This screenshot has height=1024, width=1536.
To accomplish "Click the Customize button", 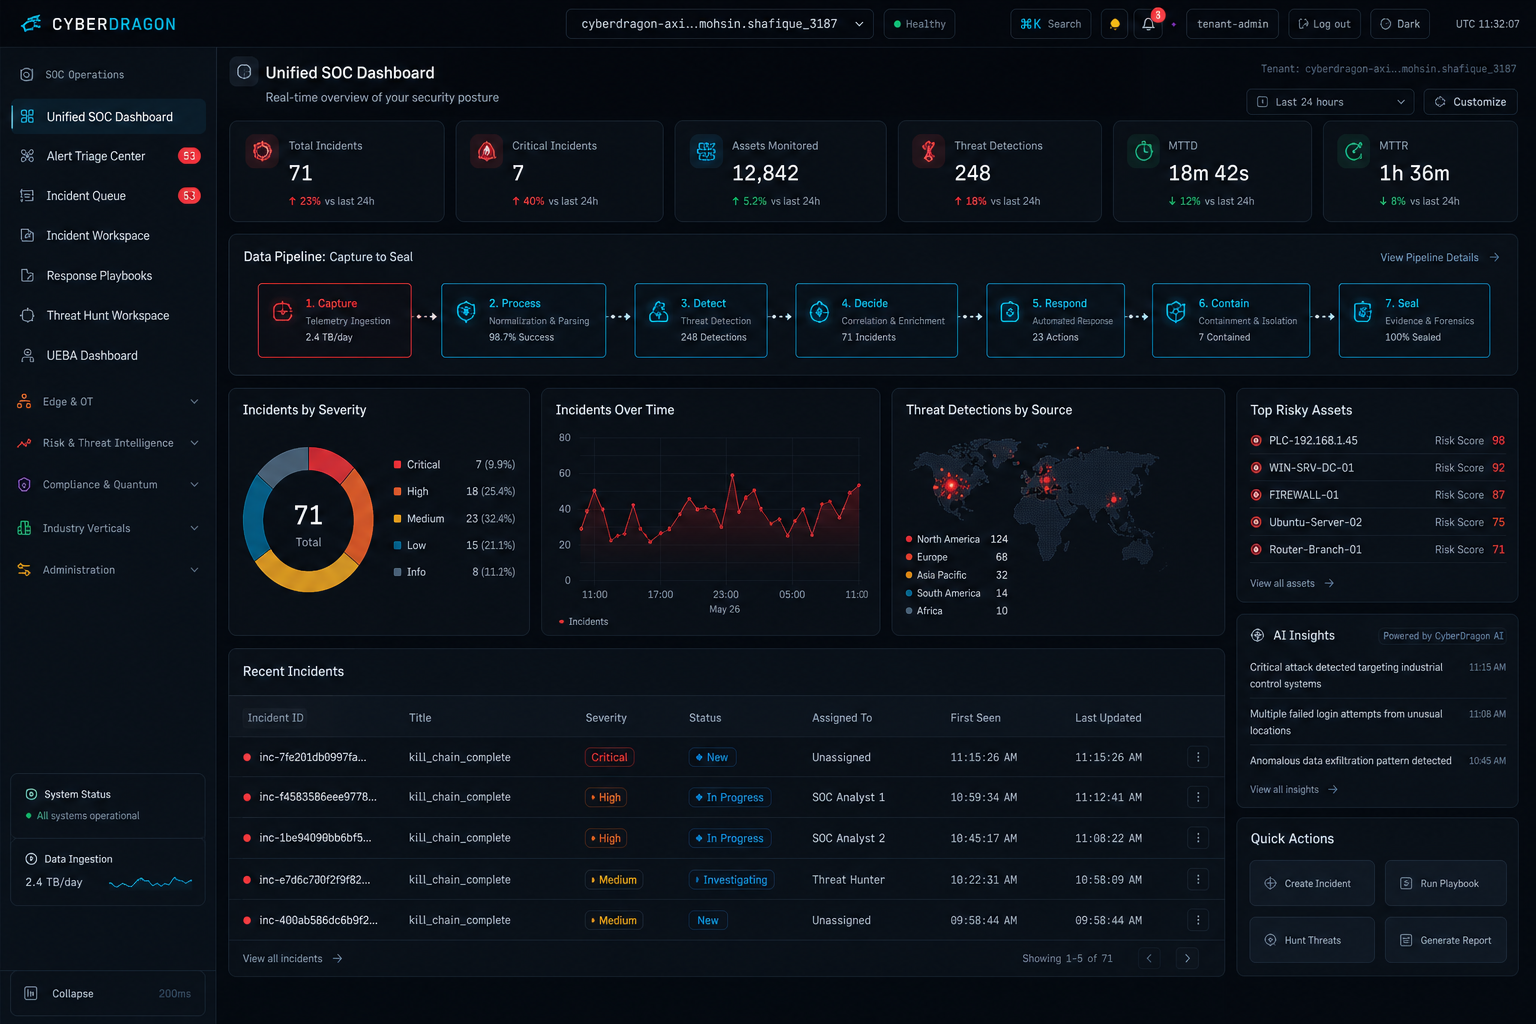I will pos(1470,102).
